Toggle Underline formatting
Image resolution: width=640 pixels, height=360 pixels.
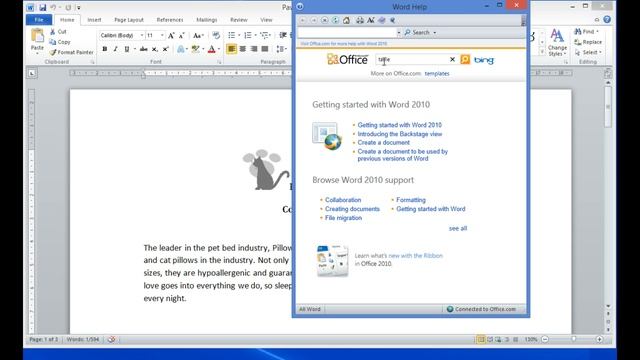click(127, 49)
